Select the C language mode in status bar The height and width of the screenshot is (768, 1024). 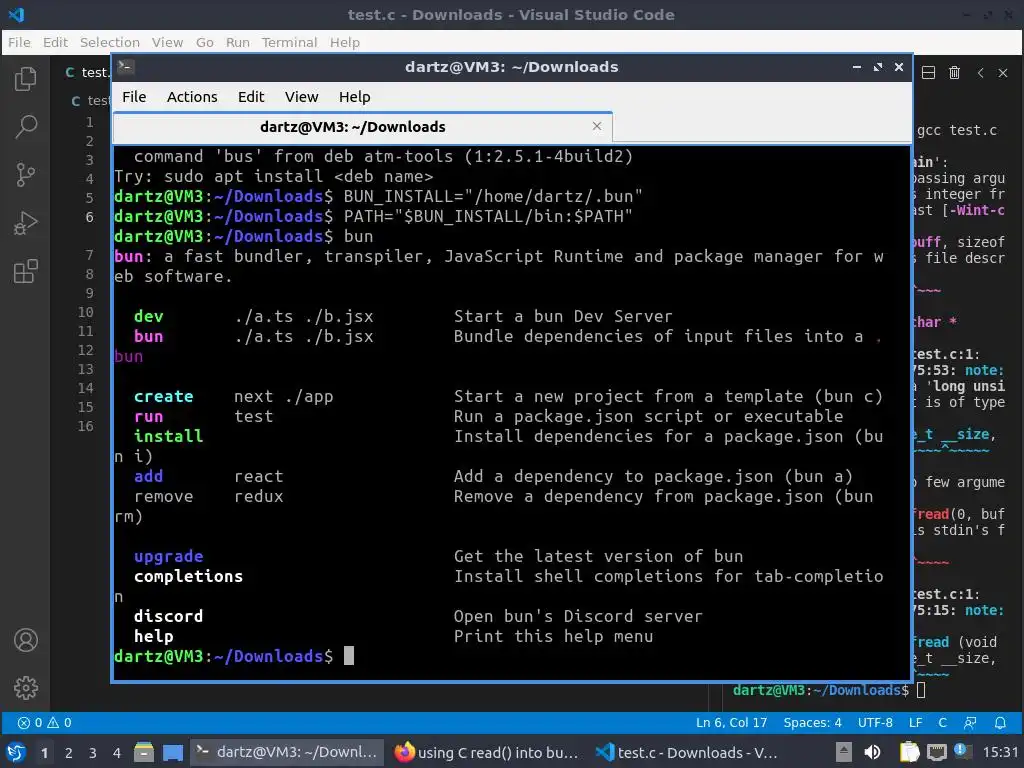(x=942, y=722)
